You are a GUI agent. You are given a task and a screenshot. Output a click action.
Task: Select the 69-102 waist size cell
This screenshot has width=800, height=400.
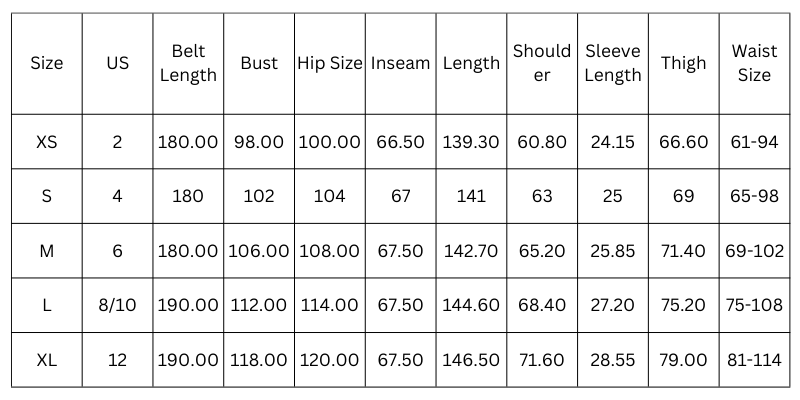(x=754, y=251)
